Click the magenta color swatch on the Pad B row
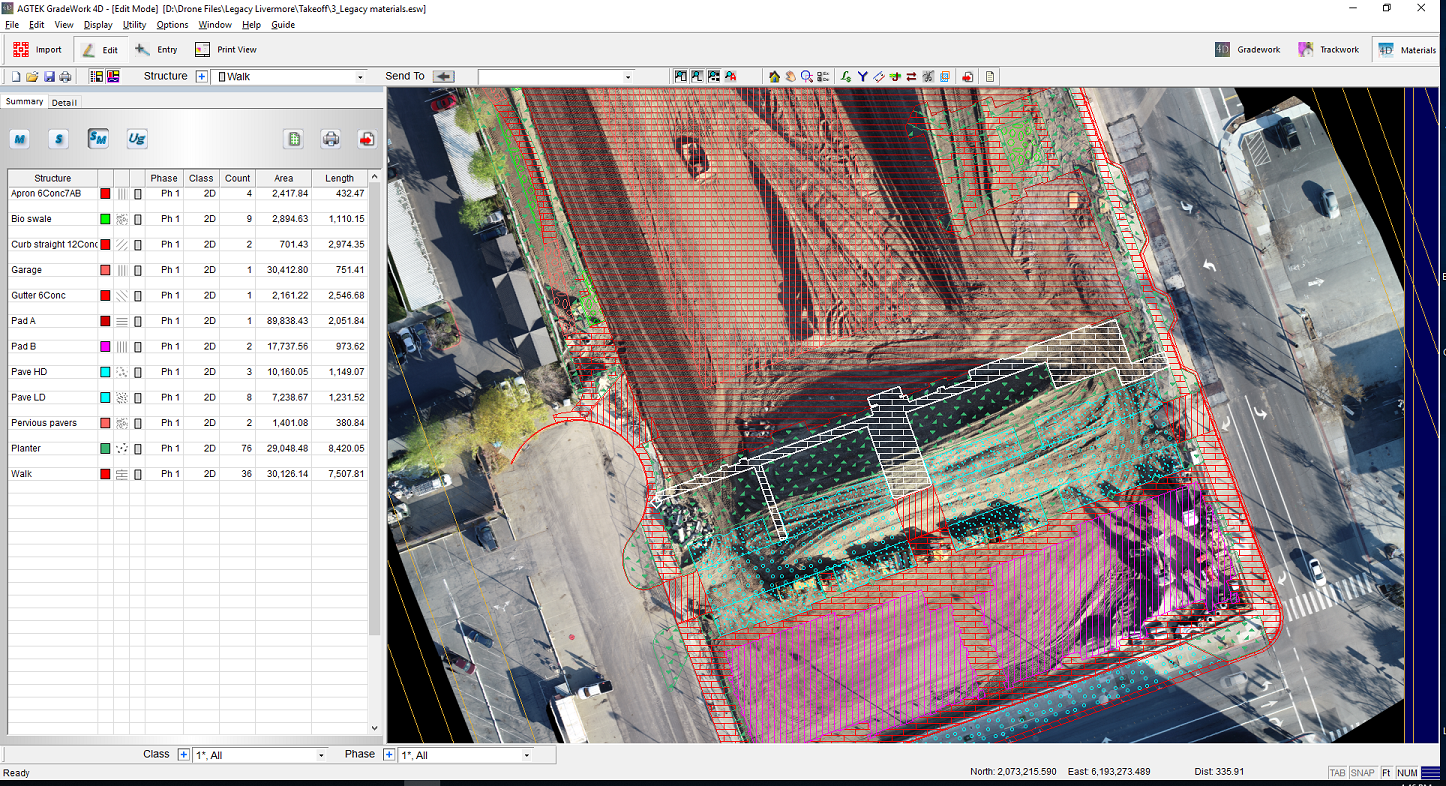 pyautogui.click(x=104, y=346)
